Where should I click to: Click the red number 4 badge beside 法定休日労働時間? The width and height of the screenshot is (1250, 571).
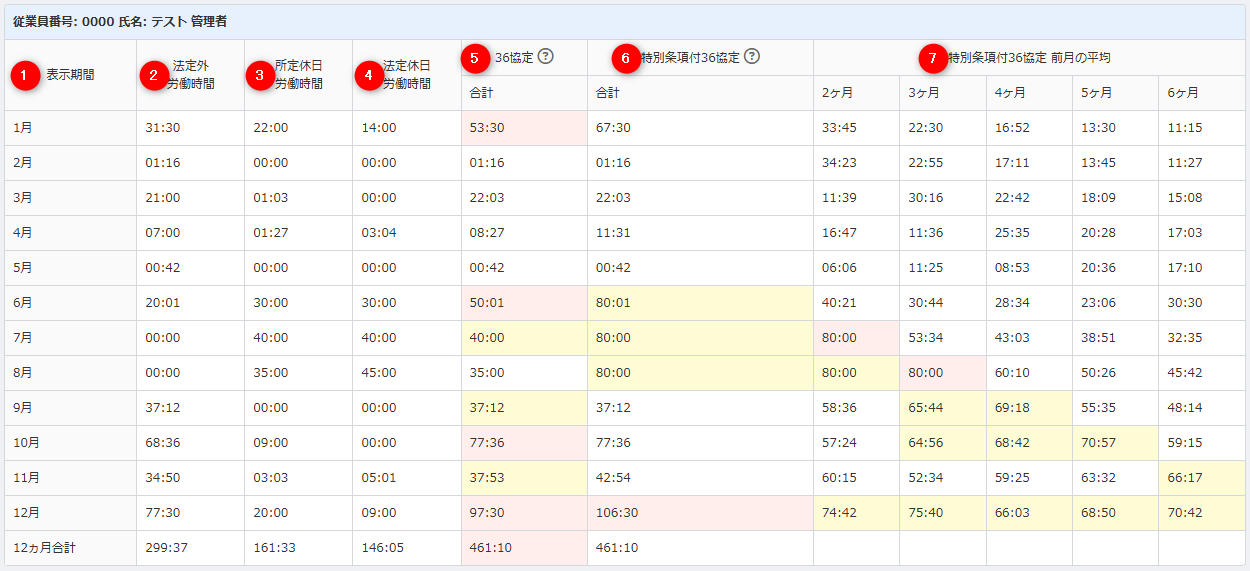[x=368, y=75]
